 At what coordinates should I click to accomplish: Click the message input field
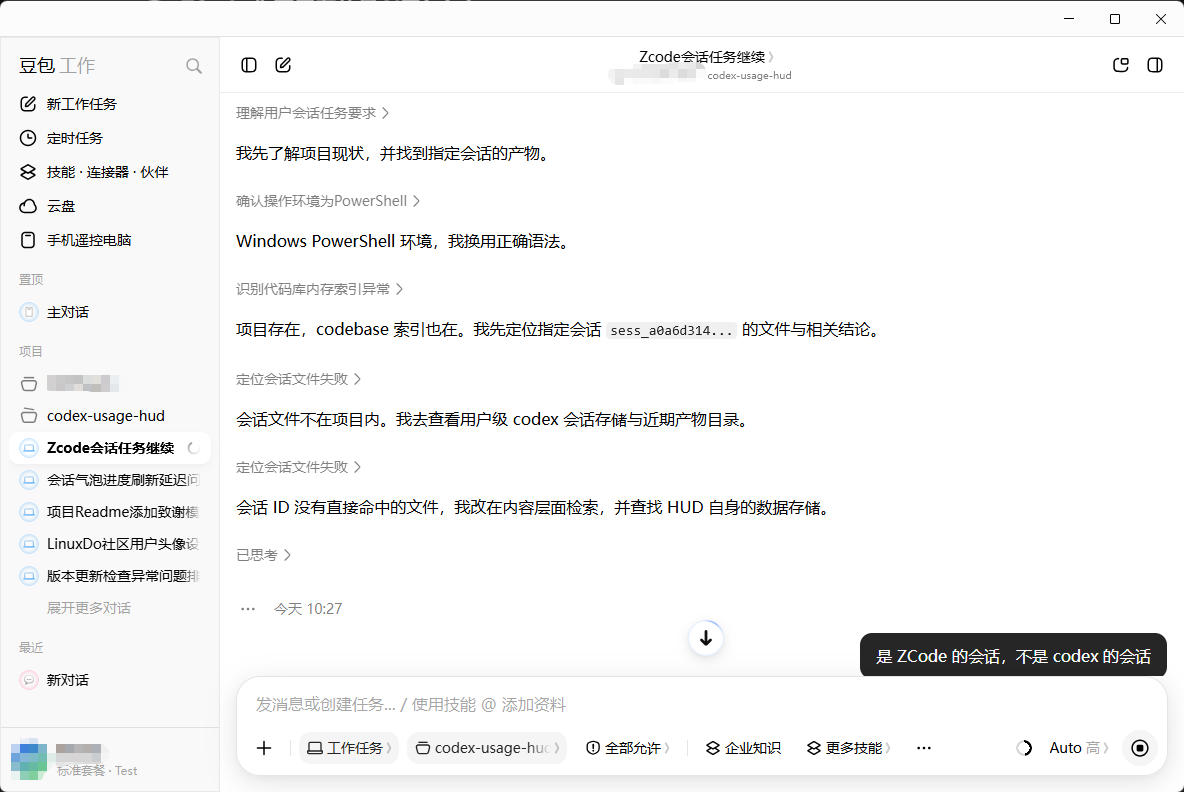tap(701, 704)
